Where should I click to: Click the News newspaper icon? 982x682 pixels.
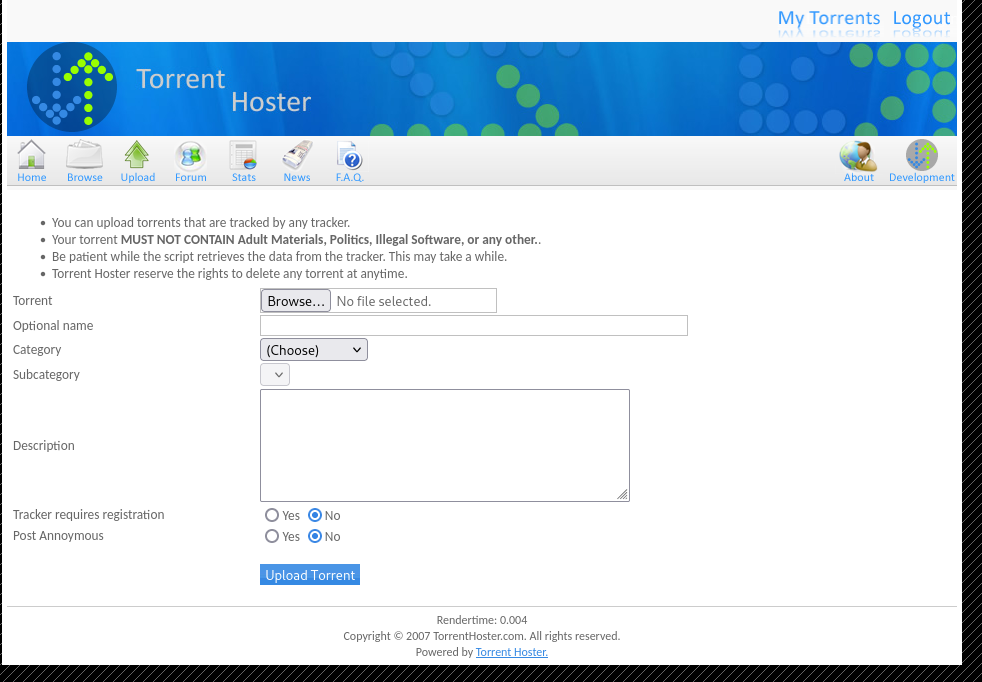point(297,156)
